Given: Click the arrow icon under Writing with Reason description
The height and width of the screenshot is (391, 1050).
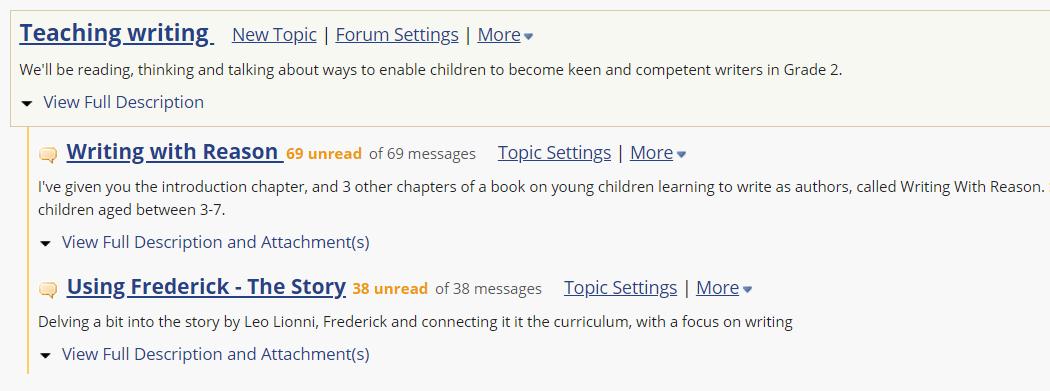Looking at the screenshot, I should point(45,244).
